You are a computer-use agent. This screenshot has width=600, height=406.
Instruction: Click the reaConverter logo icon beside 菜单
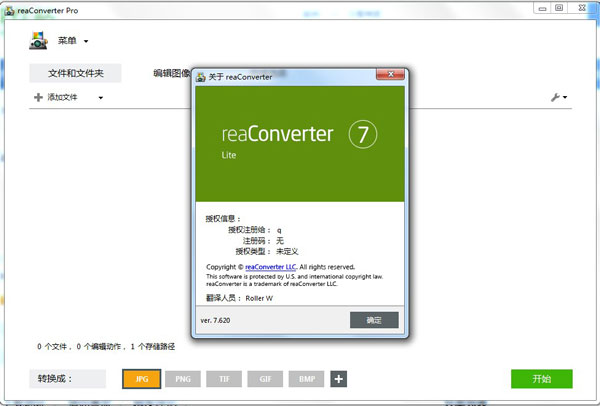tap(38, 40)
